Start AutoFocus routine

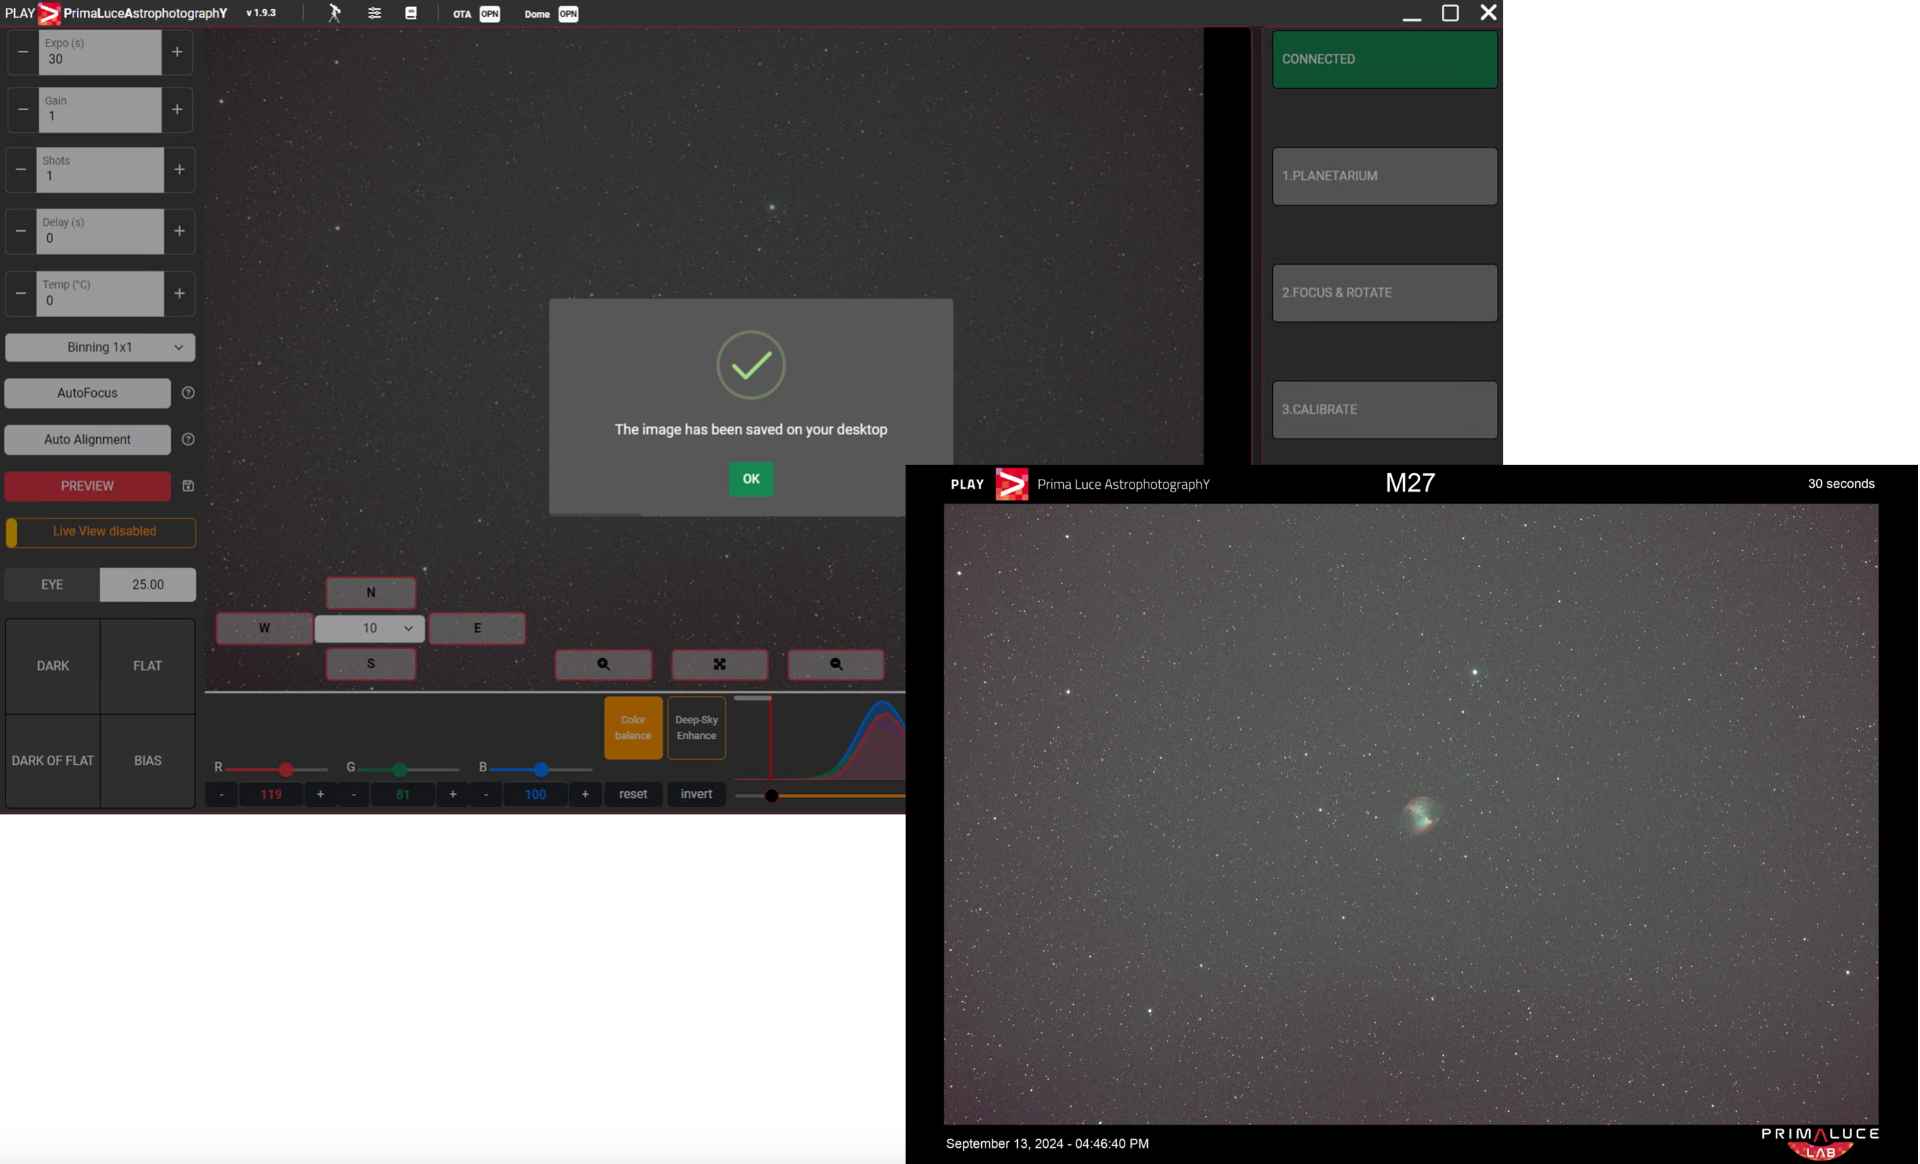pyautogui.click(x=87, y=393)
